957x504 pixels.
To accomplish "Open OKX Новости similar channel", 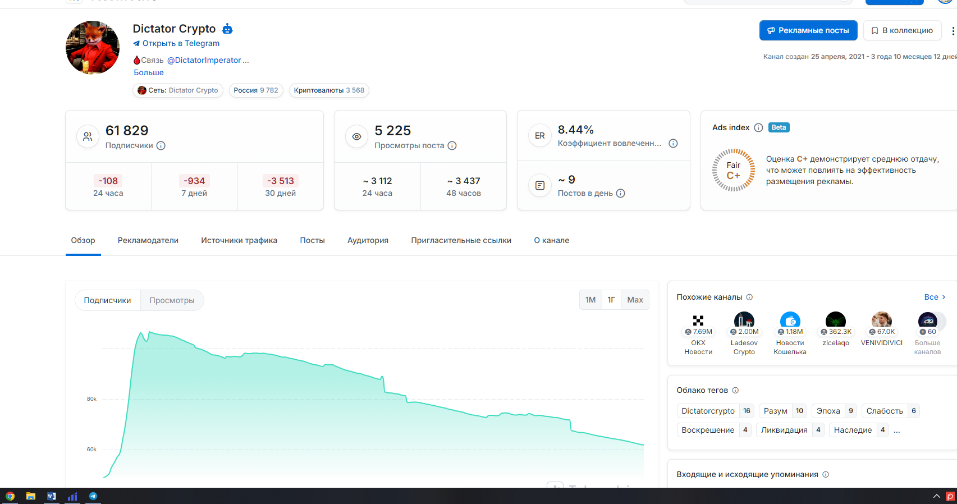I will tap(698, 333).
